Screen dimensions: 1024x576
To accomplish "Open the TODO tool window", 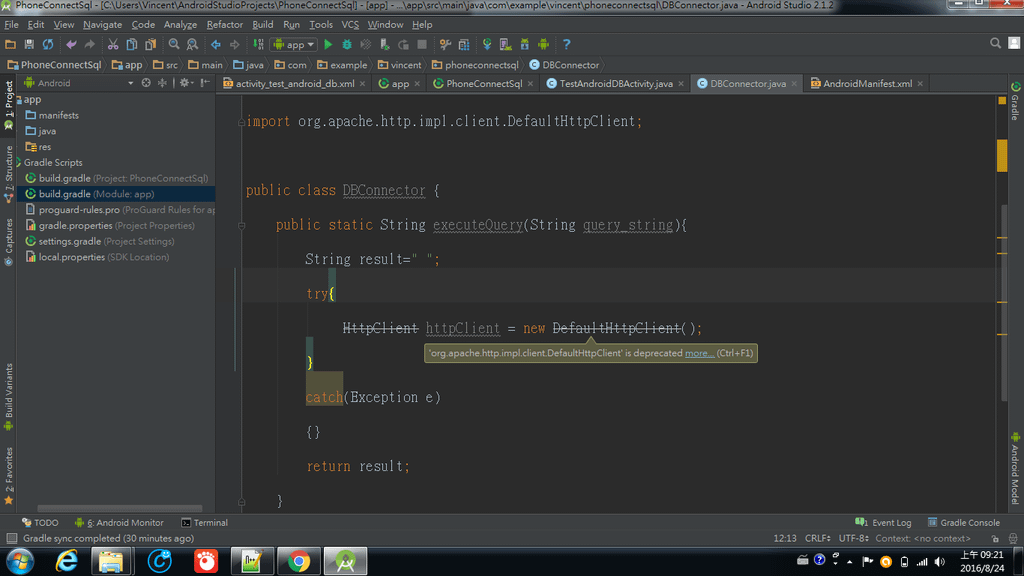I will coord(40,522).
